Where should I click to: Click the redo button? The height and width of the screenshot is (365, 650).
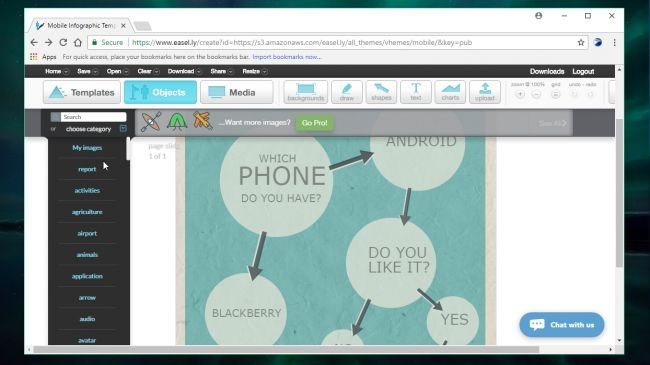coord(590,95)
